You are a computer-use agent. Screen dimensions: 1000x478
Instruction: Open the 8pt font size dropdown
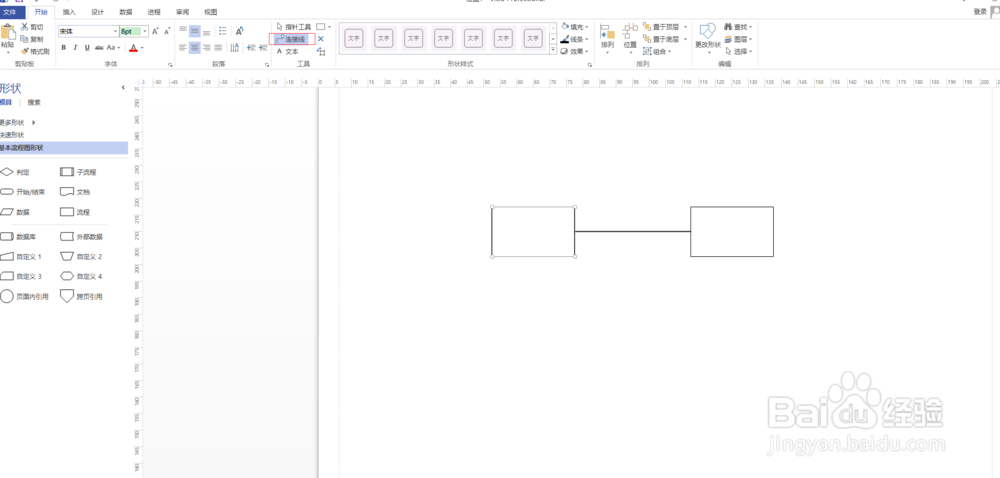click(145, 31)
